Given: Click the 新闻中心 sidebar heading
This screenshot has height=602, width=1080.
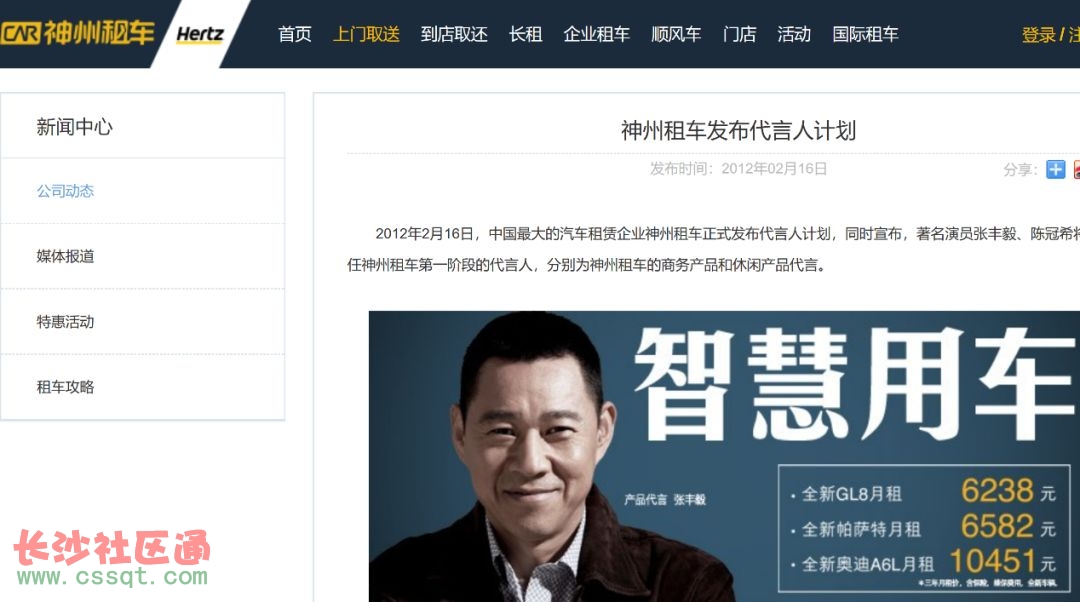Looking at the screenshot, I should click(x=74, y=127).
